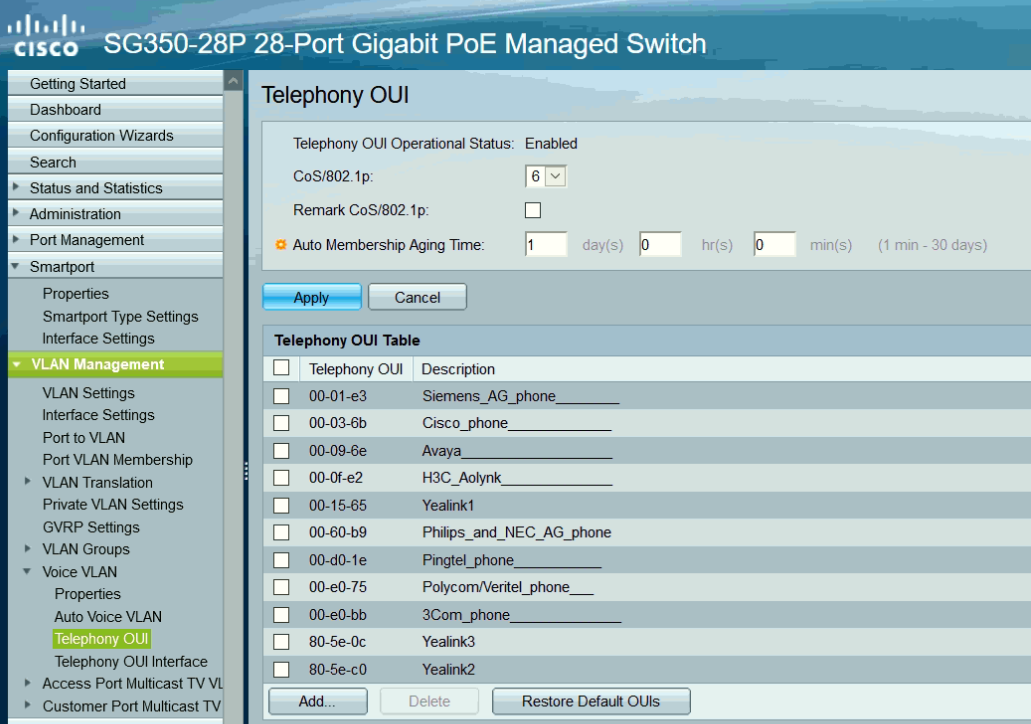Collapse the Voice VLAN tree node
The image size is (1031, 724).
click(x=28, y=572)
